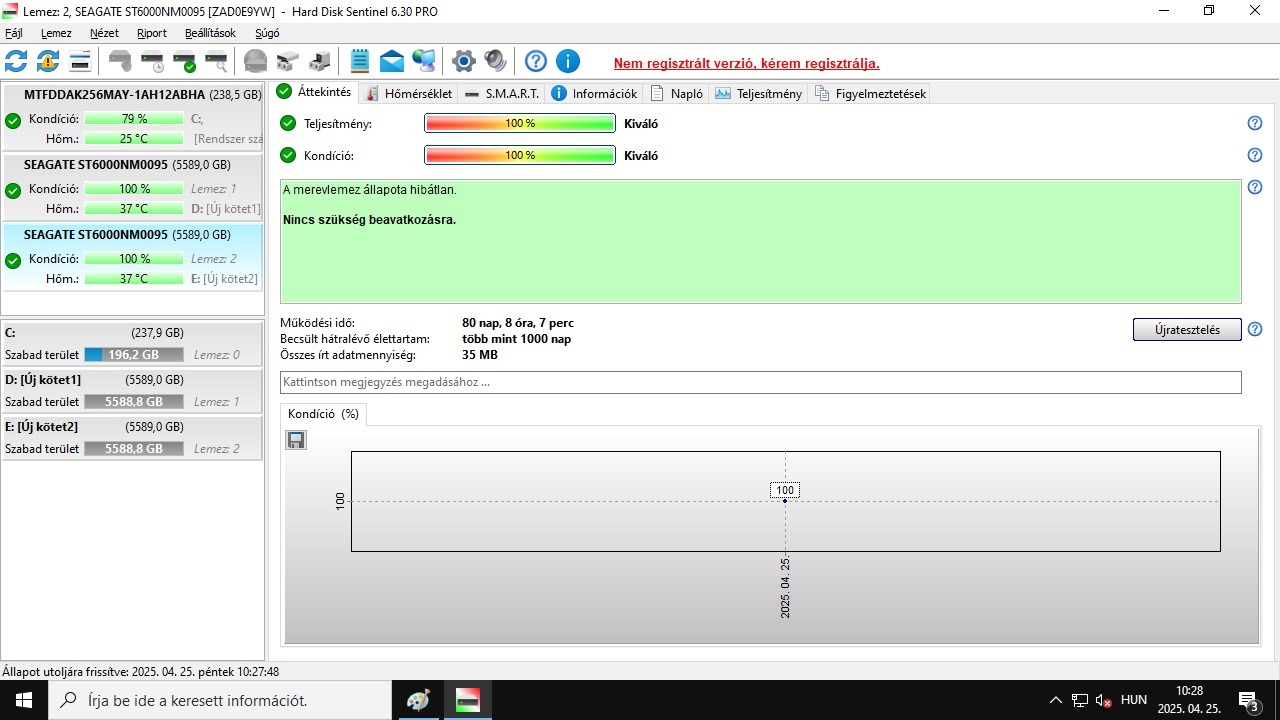Click the taskbar clock showing 10:28
The image size is (1280, 720).
(x=1189, y=700)
